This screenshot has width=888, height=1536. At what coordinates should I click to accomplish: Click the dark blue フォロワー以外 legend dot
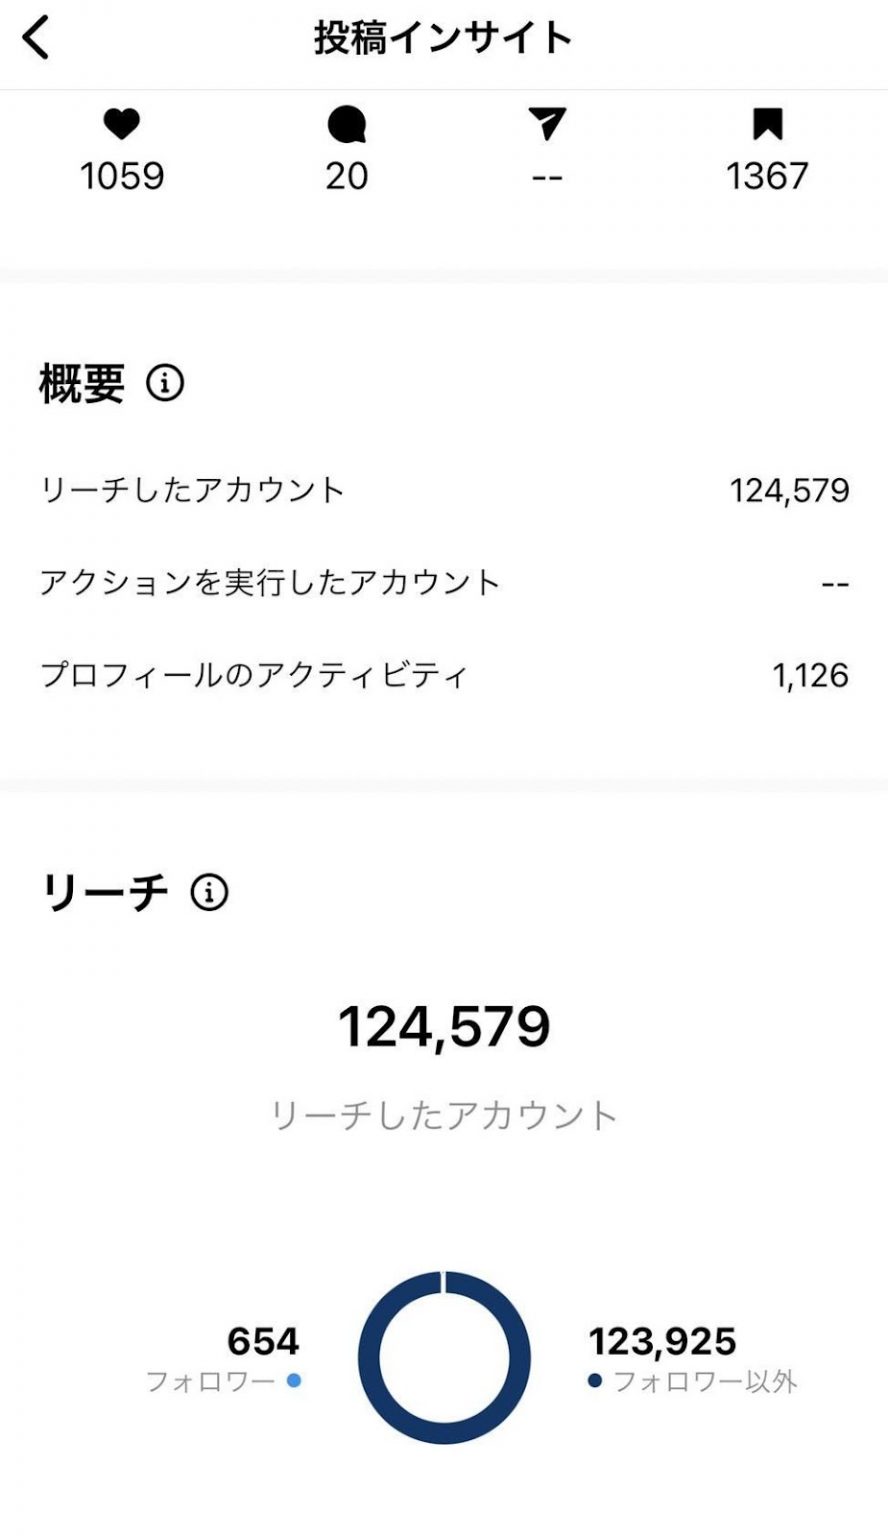pyautogui.click(x=595, y=1381)
